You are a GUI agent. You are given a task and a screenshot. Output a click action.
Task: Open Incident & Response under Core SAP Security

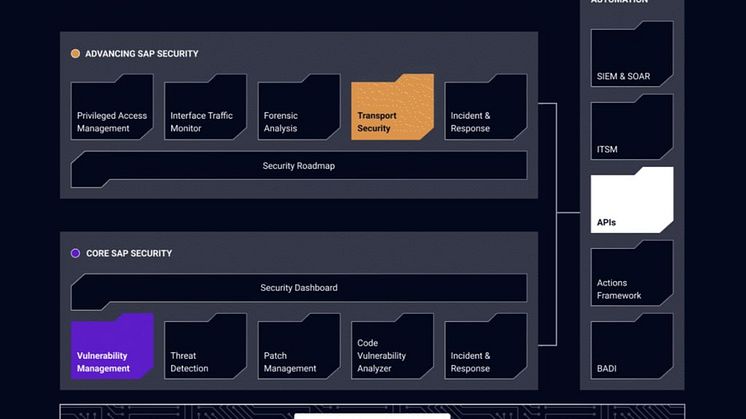coord(485,347)
